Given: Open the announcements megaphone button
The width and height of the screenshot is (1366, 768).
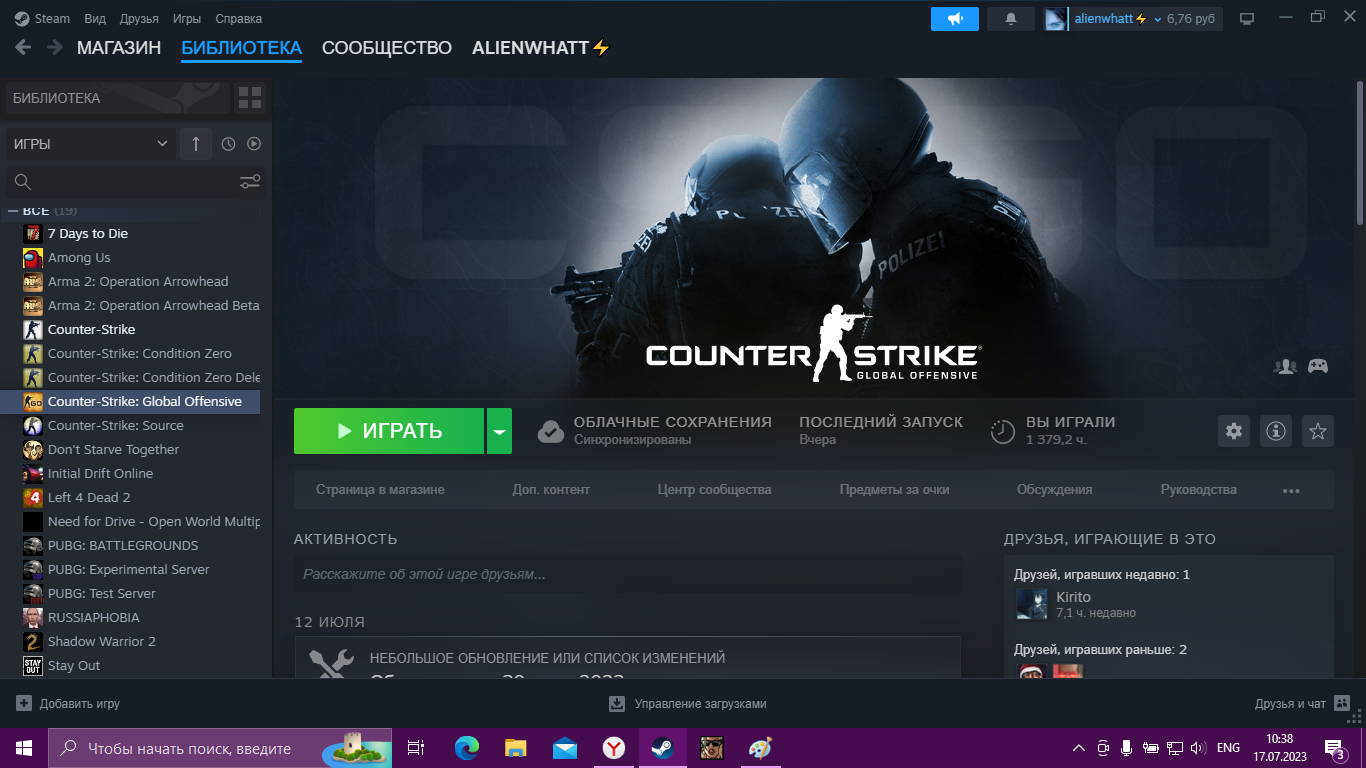Looking at the screenshot, I should [955, 19].
